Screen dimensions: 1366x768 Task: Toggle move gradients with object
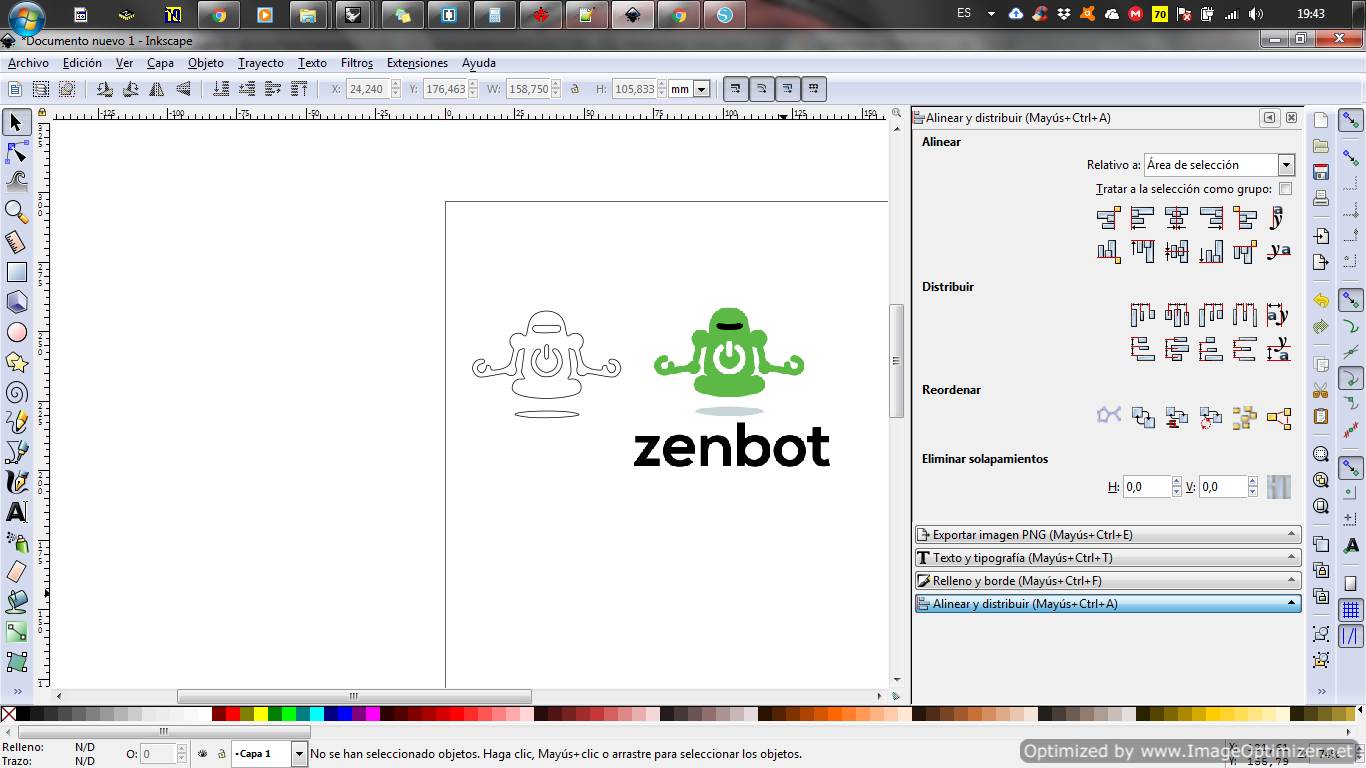[788, 89]
